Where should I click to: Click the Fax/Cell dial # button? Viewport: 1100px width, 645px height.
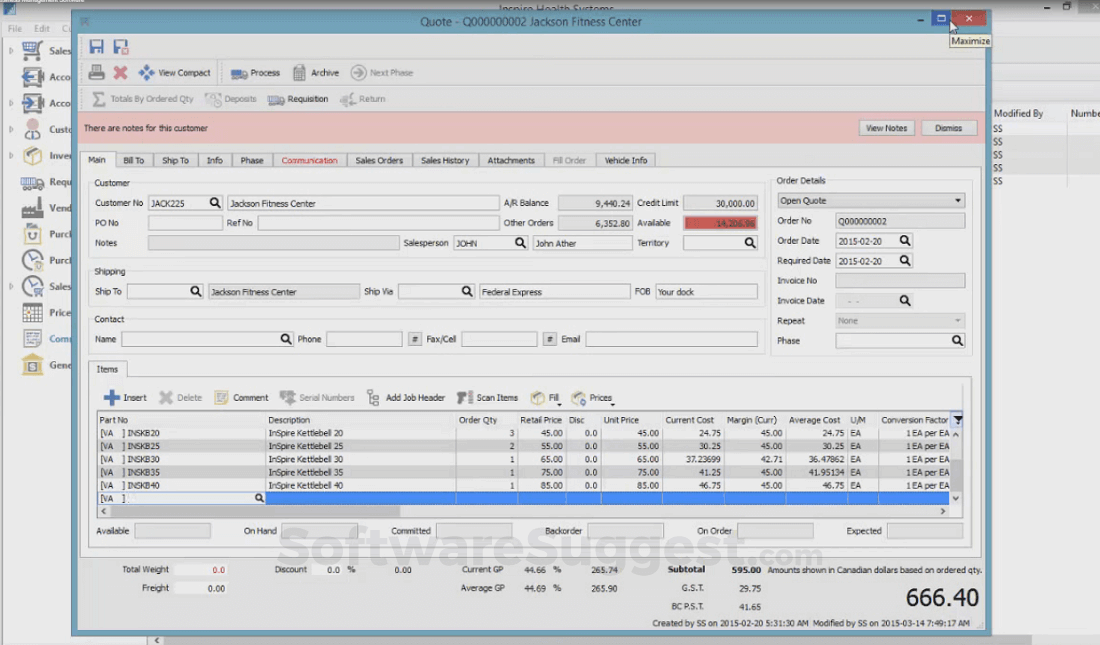coord(550,339)
